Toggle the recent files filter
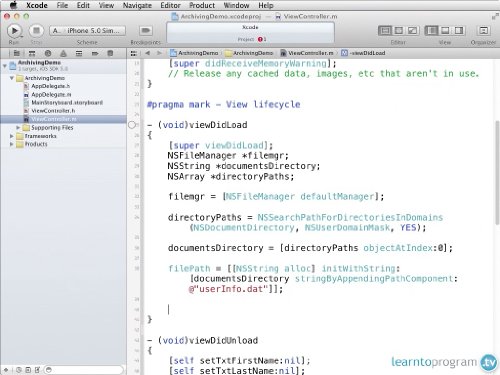 click(x=19, y=370)
